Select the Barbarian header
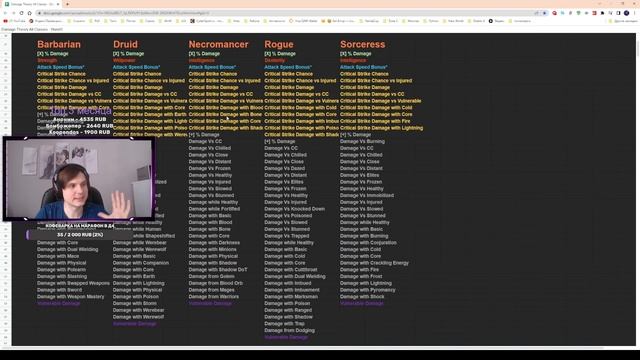The width and height of the screenshot is (640, 360). coord(59,44)
